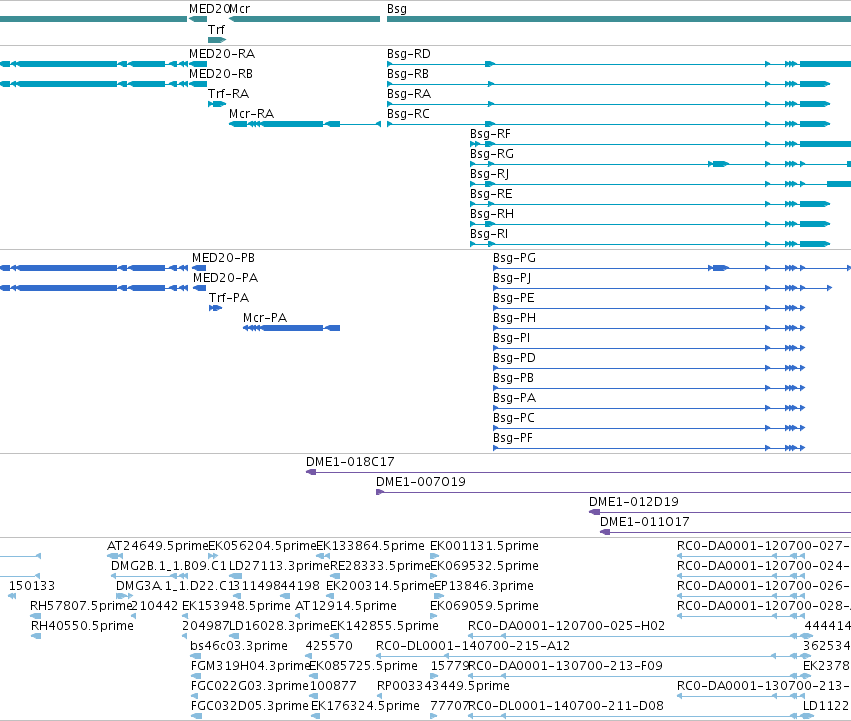851x721 pixels.
Task: Select the Bsg-PB protein label
Action: point(513,378)
